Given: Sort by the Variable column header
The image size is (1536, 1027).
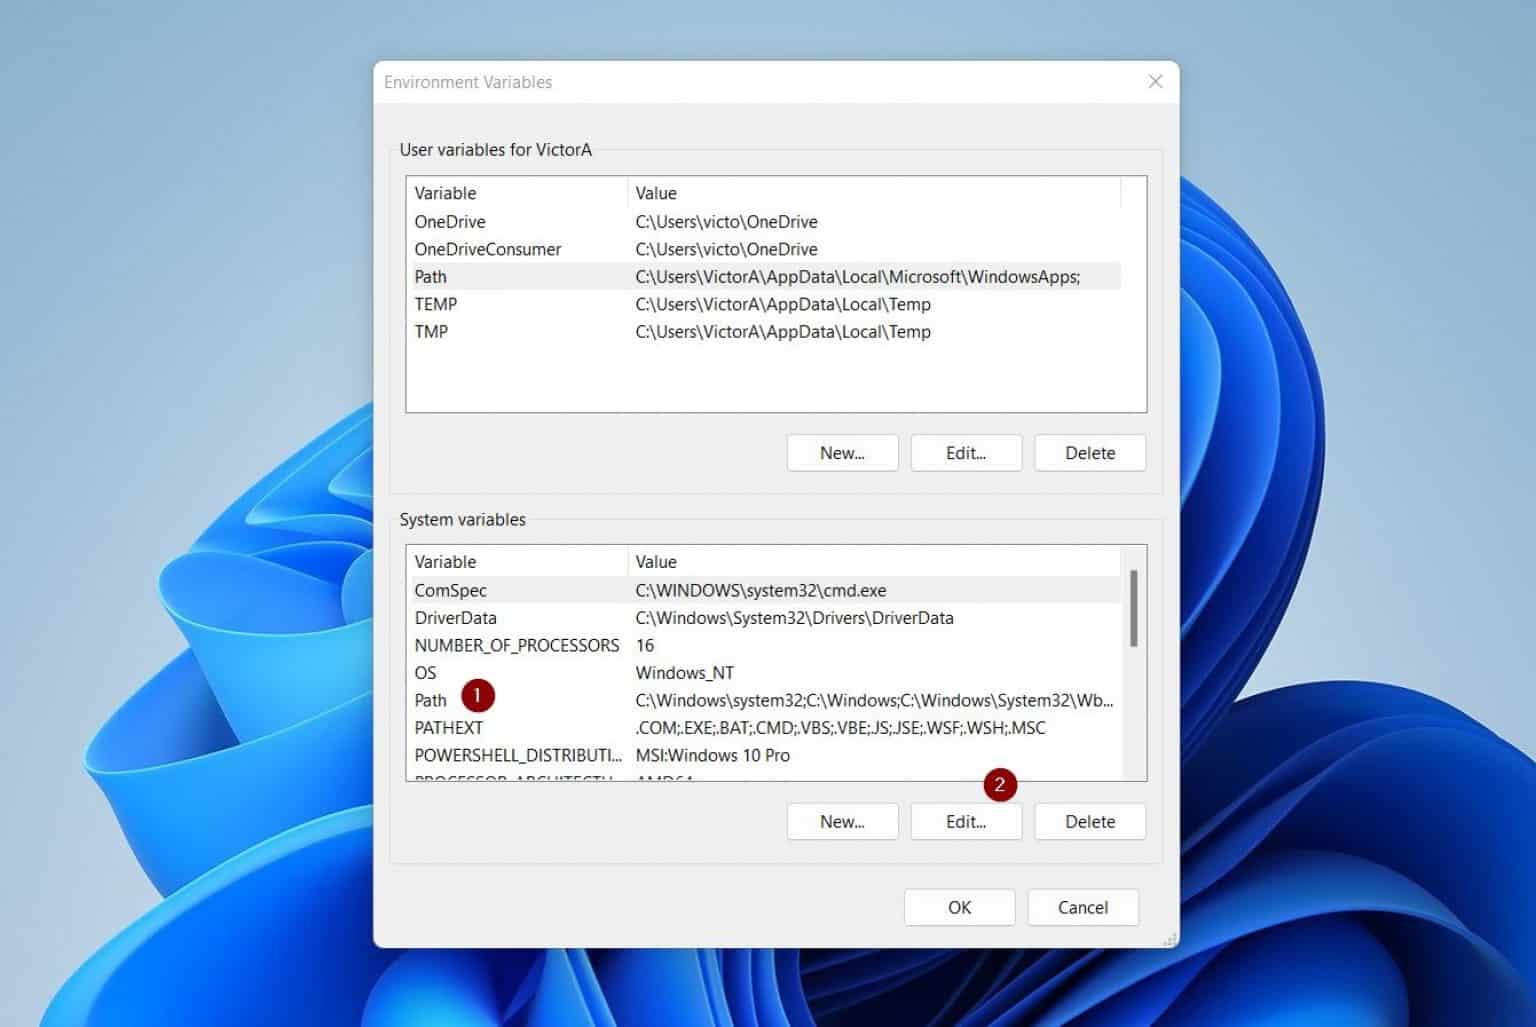Looking at the screenshot, I should click(445, 192).
